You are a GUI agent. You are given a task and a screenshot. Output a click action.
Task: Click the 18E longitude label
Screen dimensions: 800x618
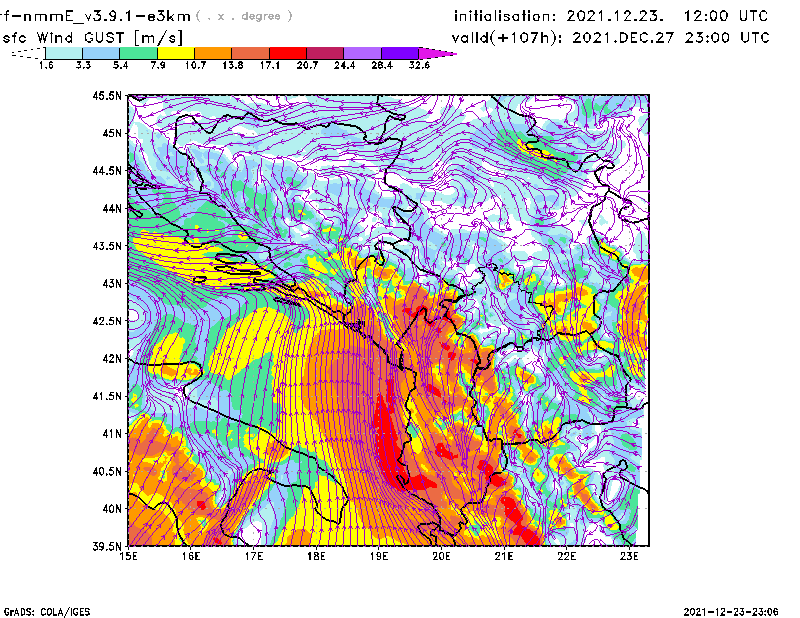pos(316,556)
